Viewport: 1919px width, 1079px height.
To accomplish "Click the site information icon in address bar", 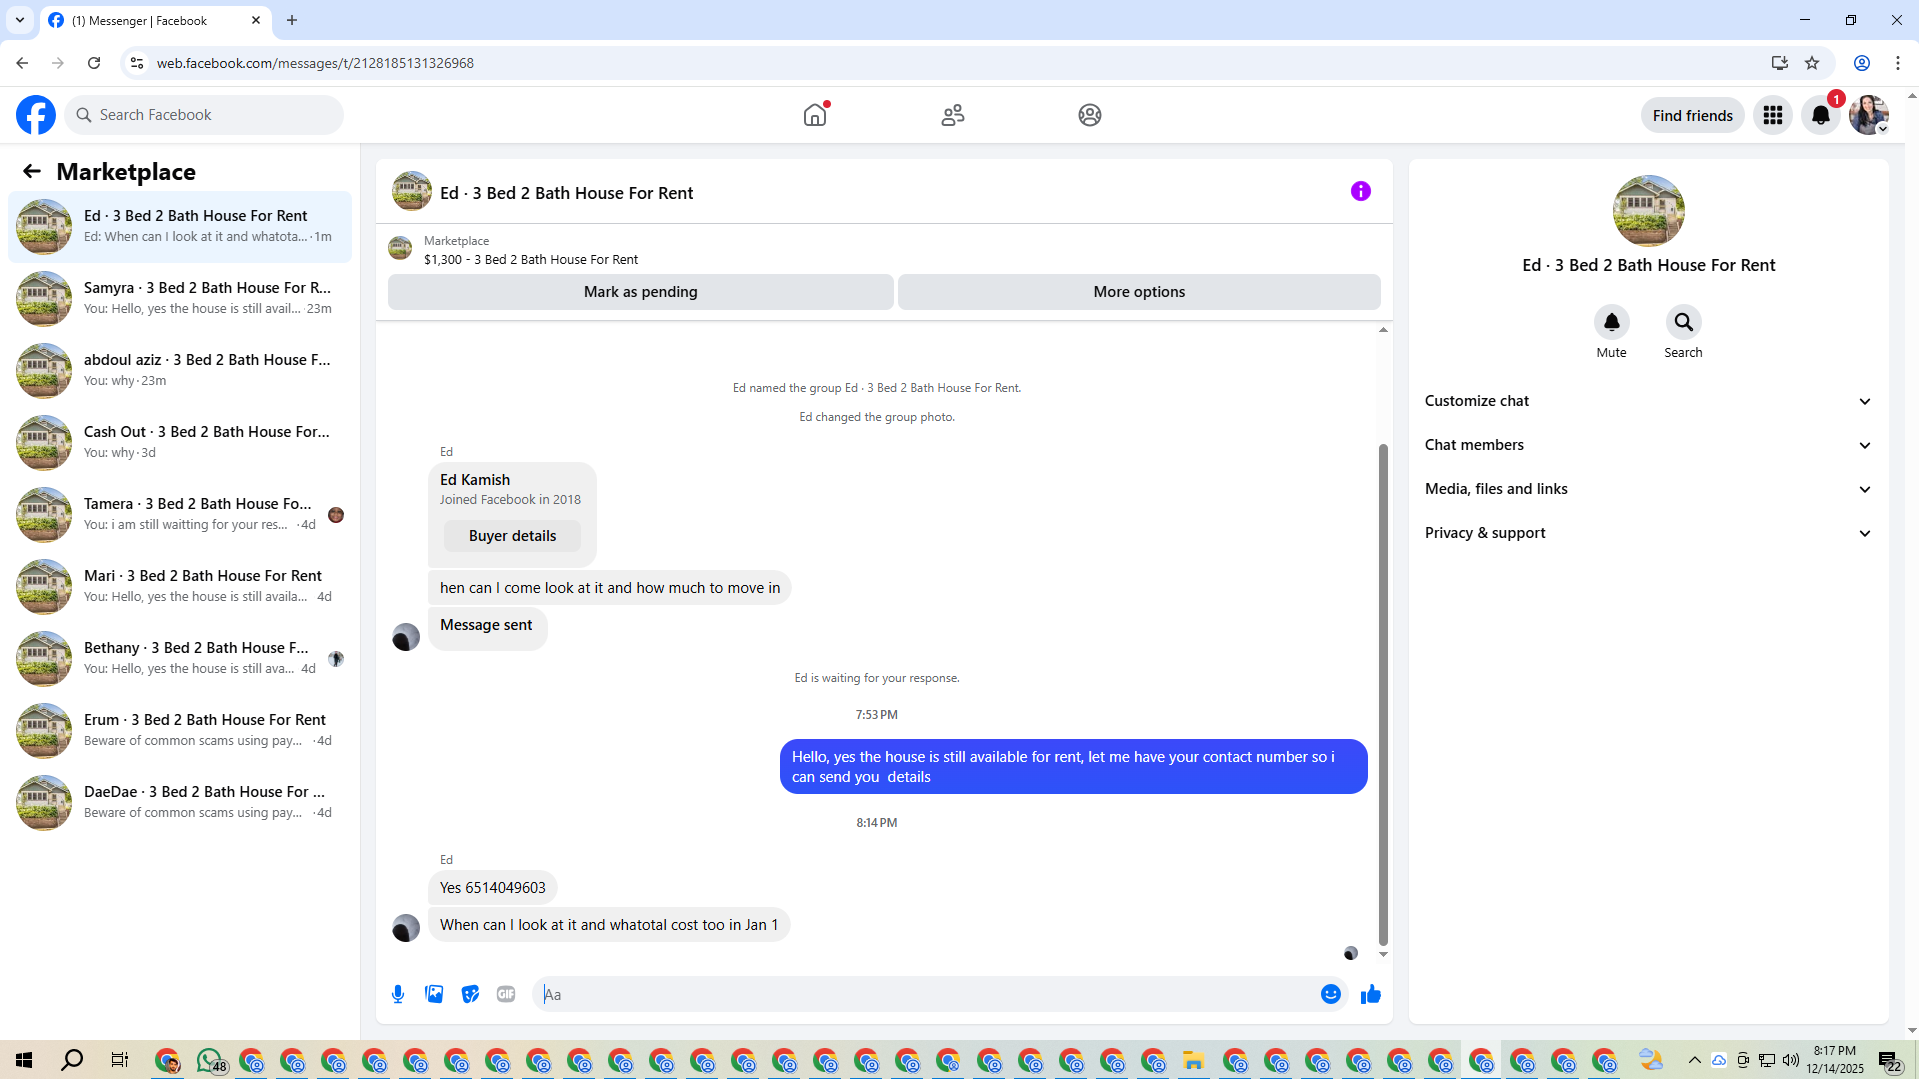I will (x=137, y=63).
